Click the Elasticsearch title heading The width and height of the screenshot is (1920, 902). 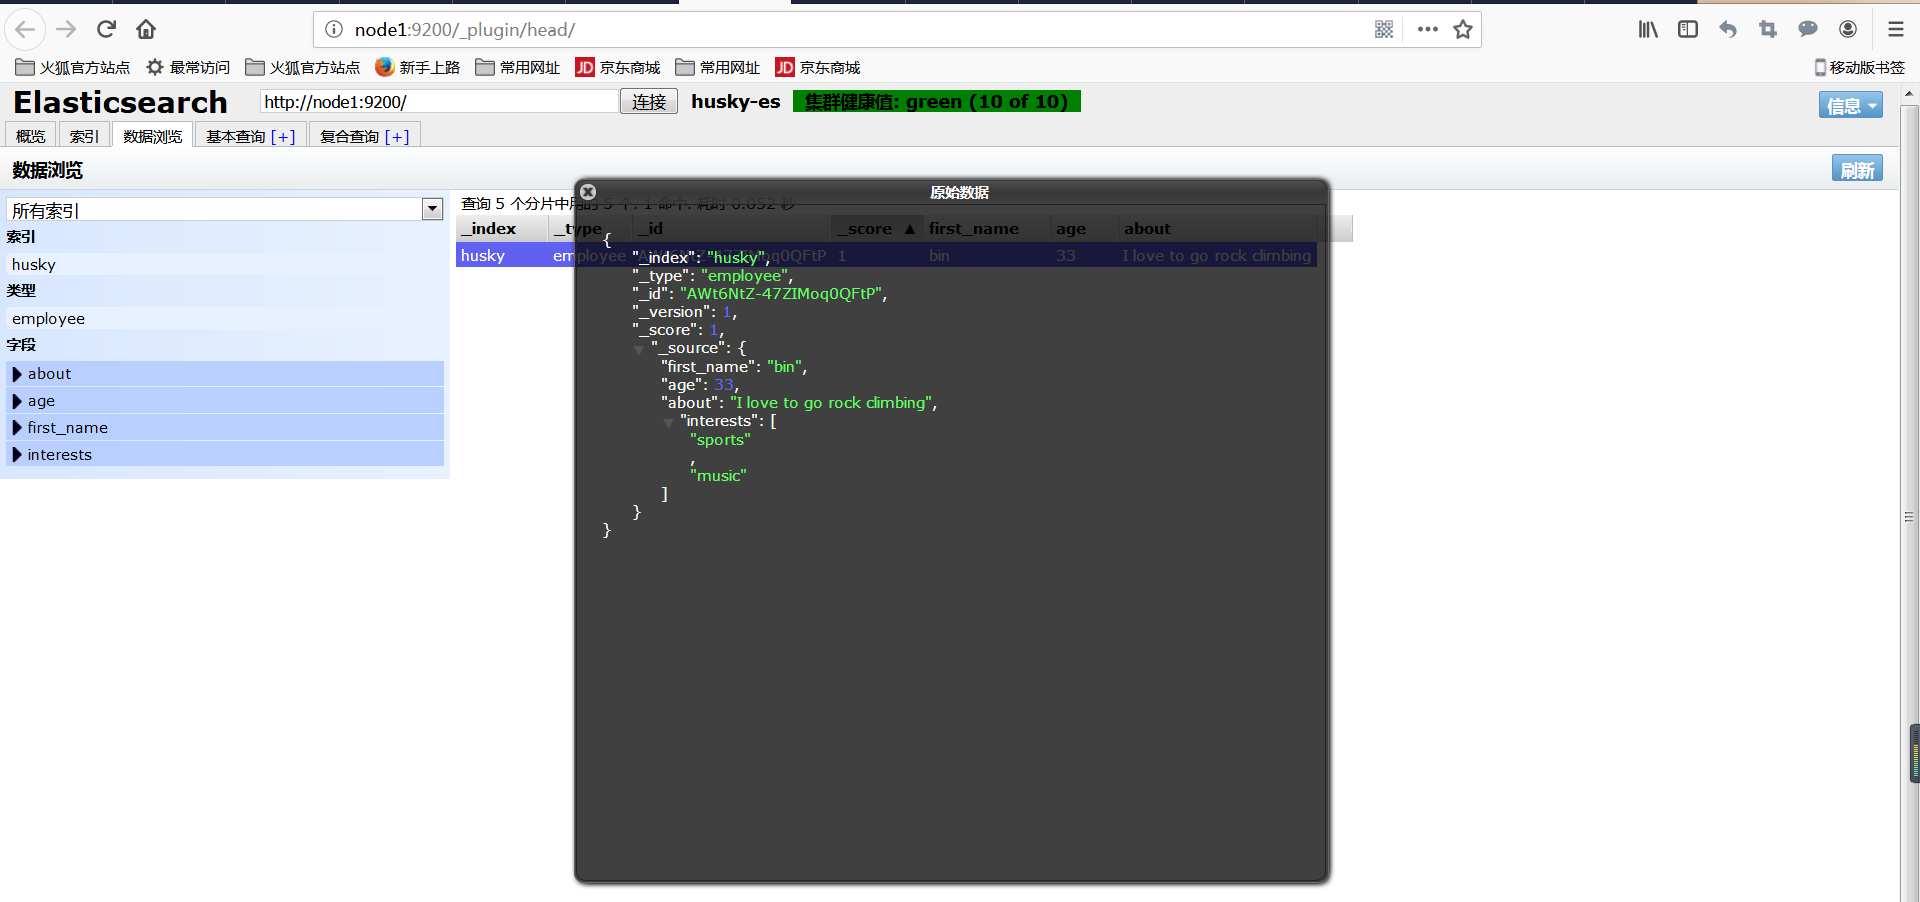tap(120, 102)
